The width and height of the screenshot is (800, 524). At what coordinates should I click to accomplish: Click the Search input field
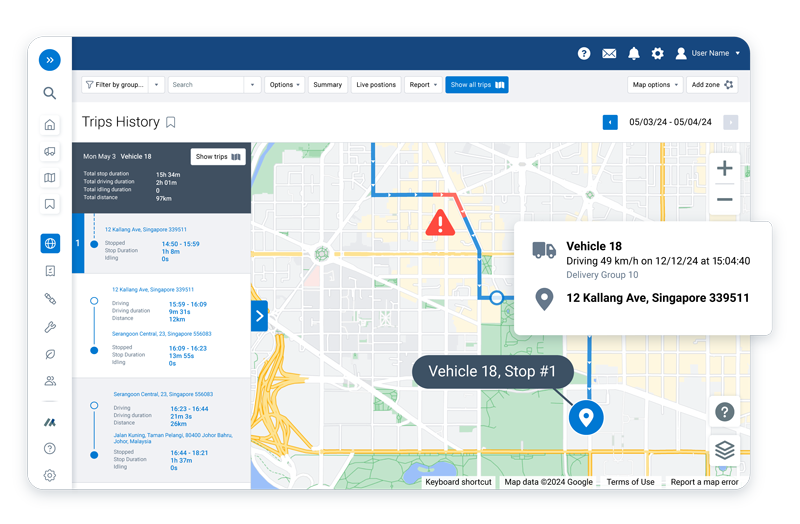point(206,85)
